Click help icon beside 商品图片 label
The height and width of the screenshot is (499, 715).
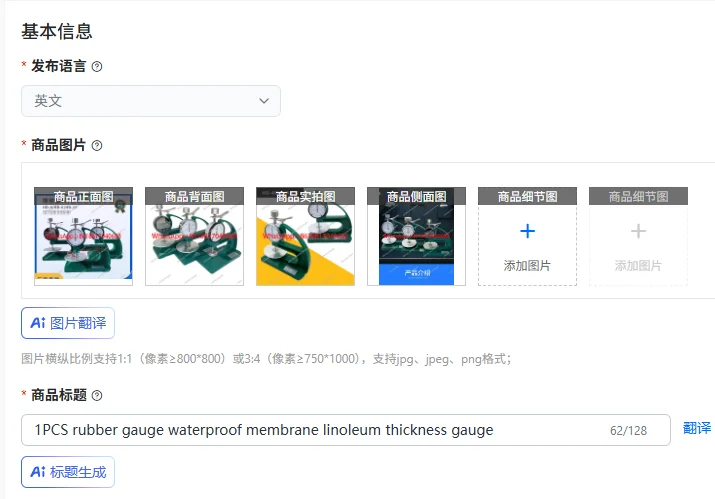tap(97, 146)
